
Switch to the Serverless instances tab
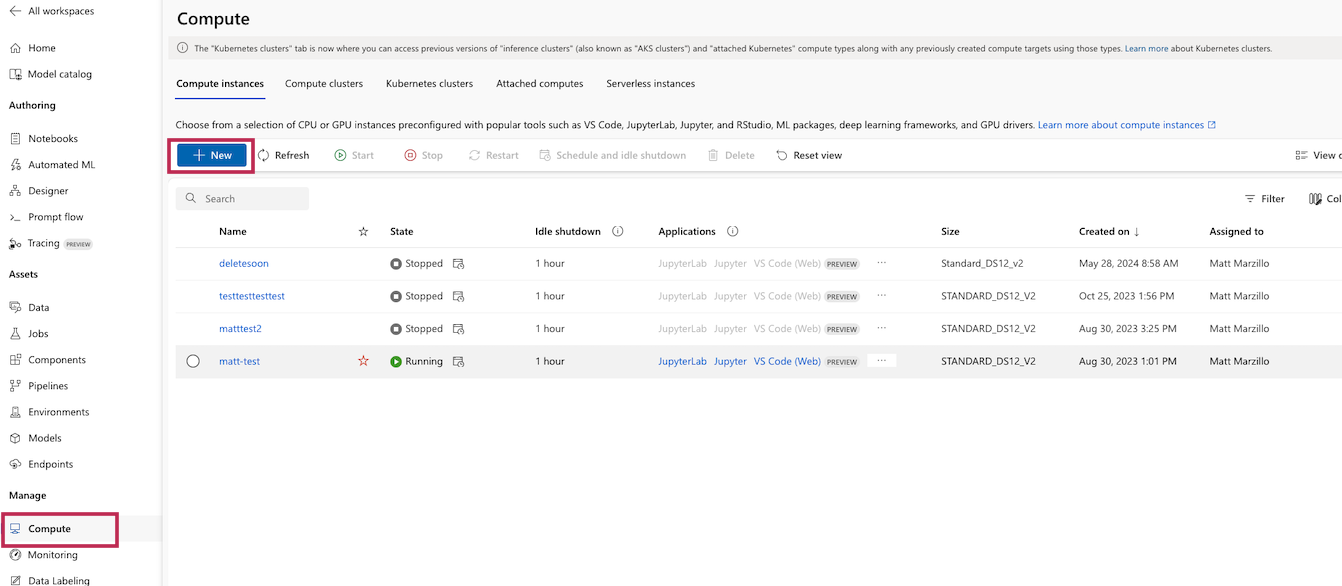click(x=650, y=84)
